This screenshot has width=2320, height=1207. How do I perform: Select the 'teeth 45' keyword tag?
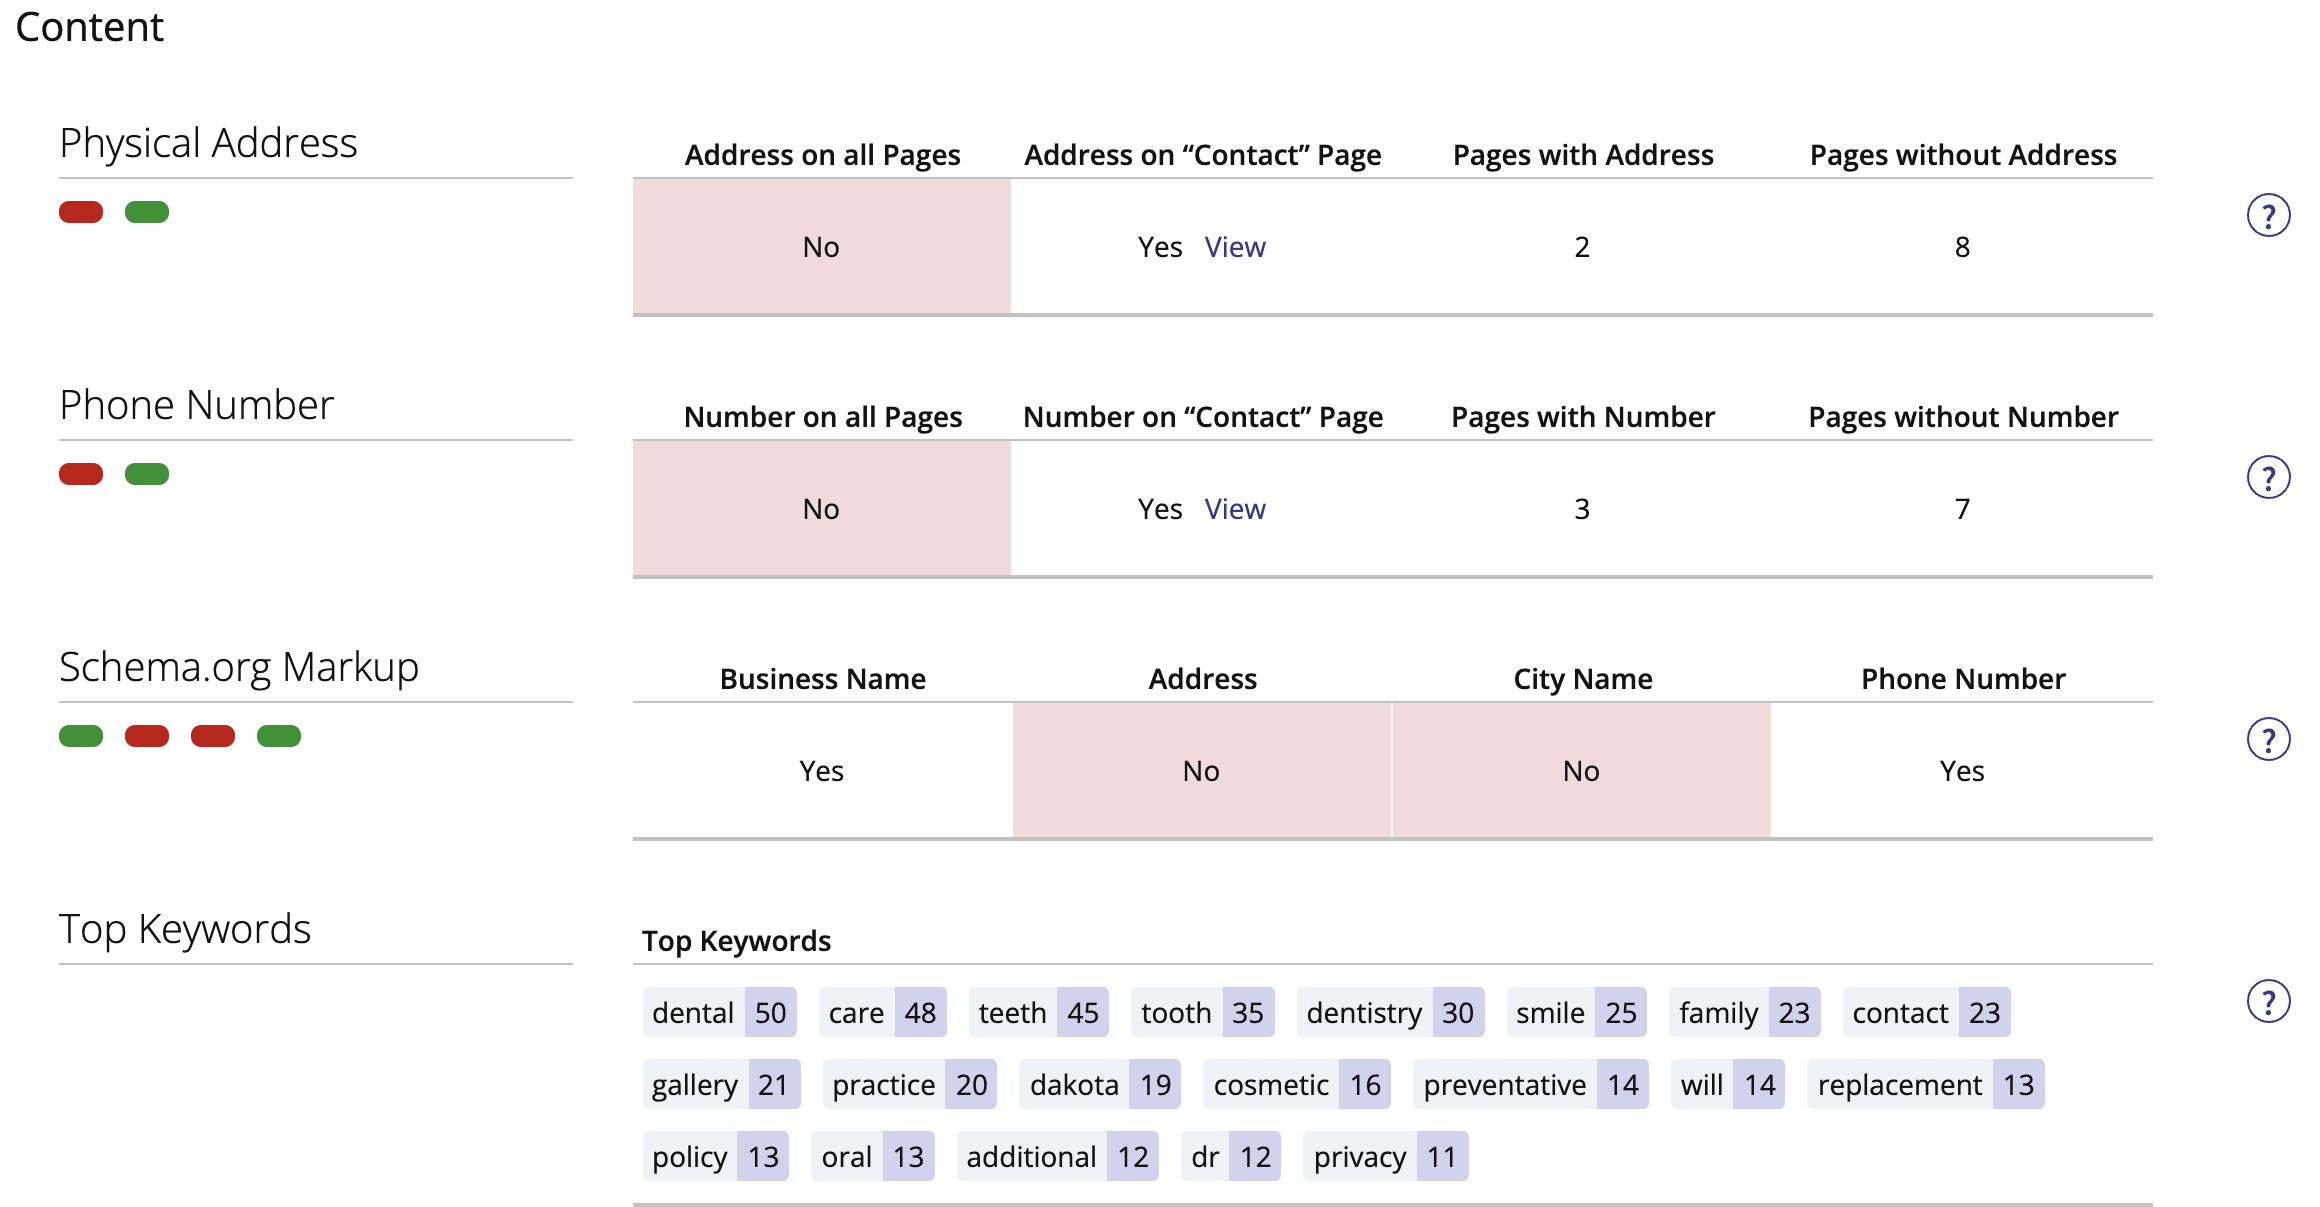tap(1039, 1012)
